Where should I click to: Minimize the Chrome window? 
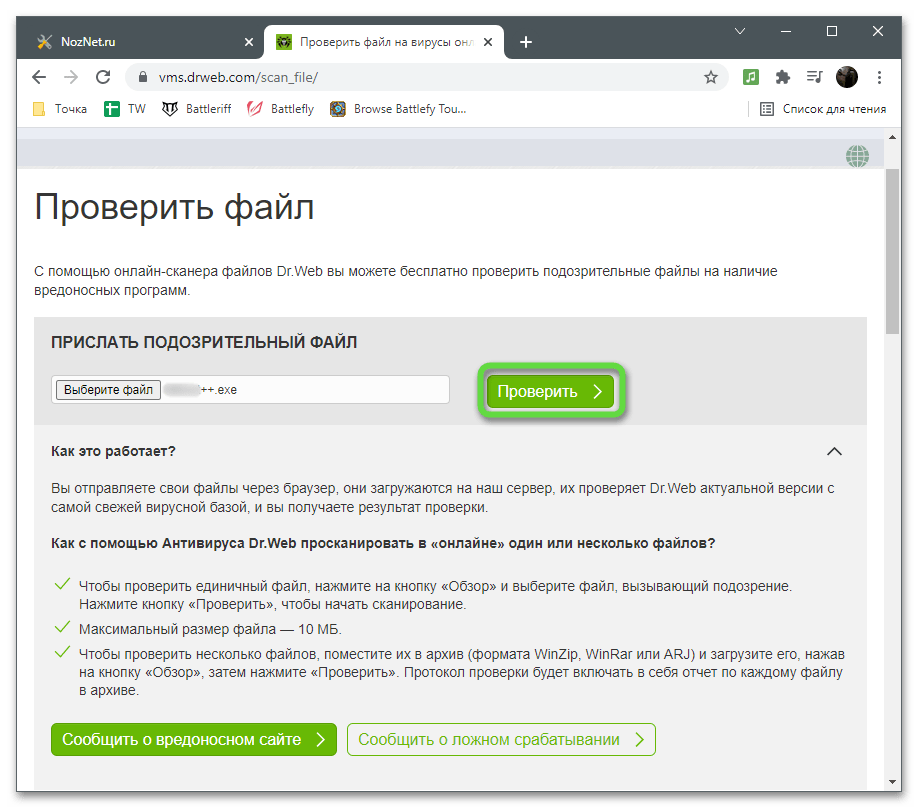[786, 31]
